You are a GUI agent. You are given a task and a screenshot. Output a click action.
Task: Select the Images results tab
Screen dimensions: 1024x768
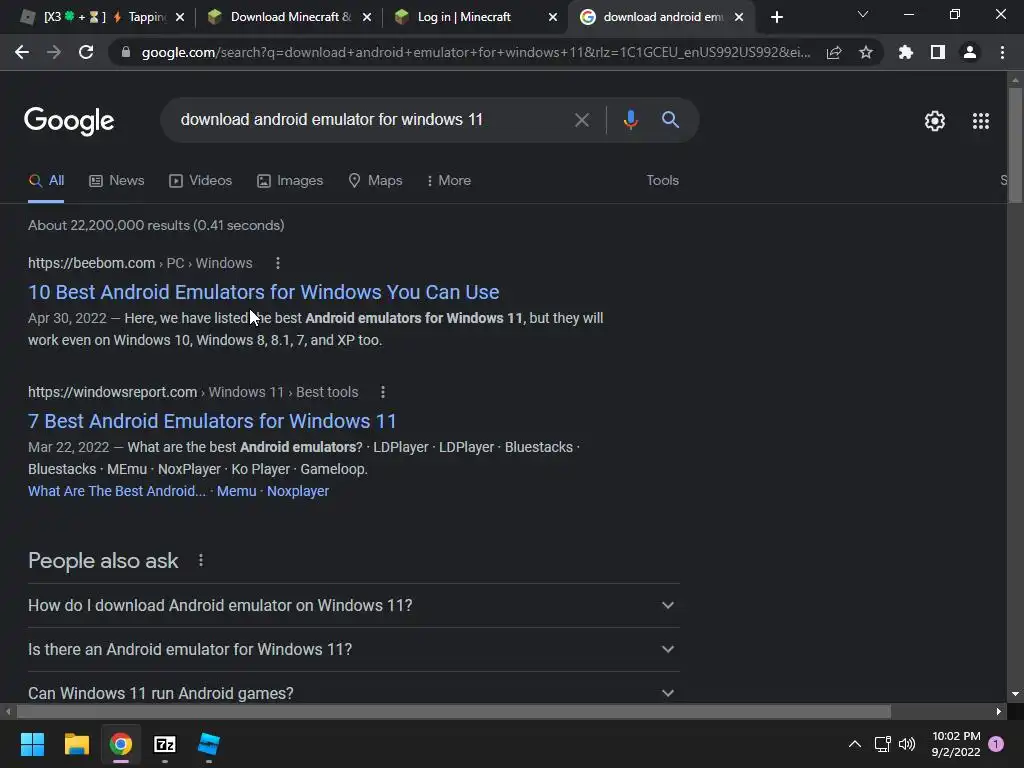tap(290, 181)
